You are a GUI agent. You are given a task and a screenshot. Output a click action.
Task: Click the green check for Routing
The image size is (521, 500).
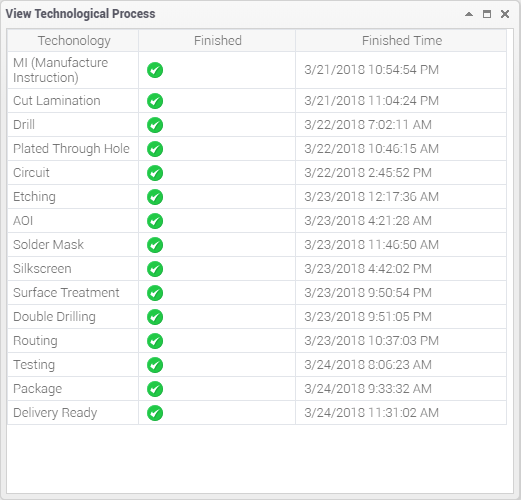pos(155,341)
